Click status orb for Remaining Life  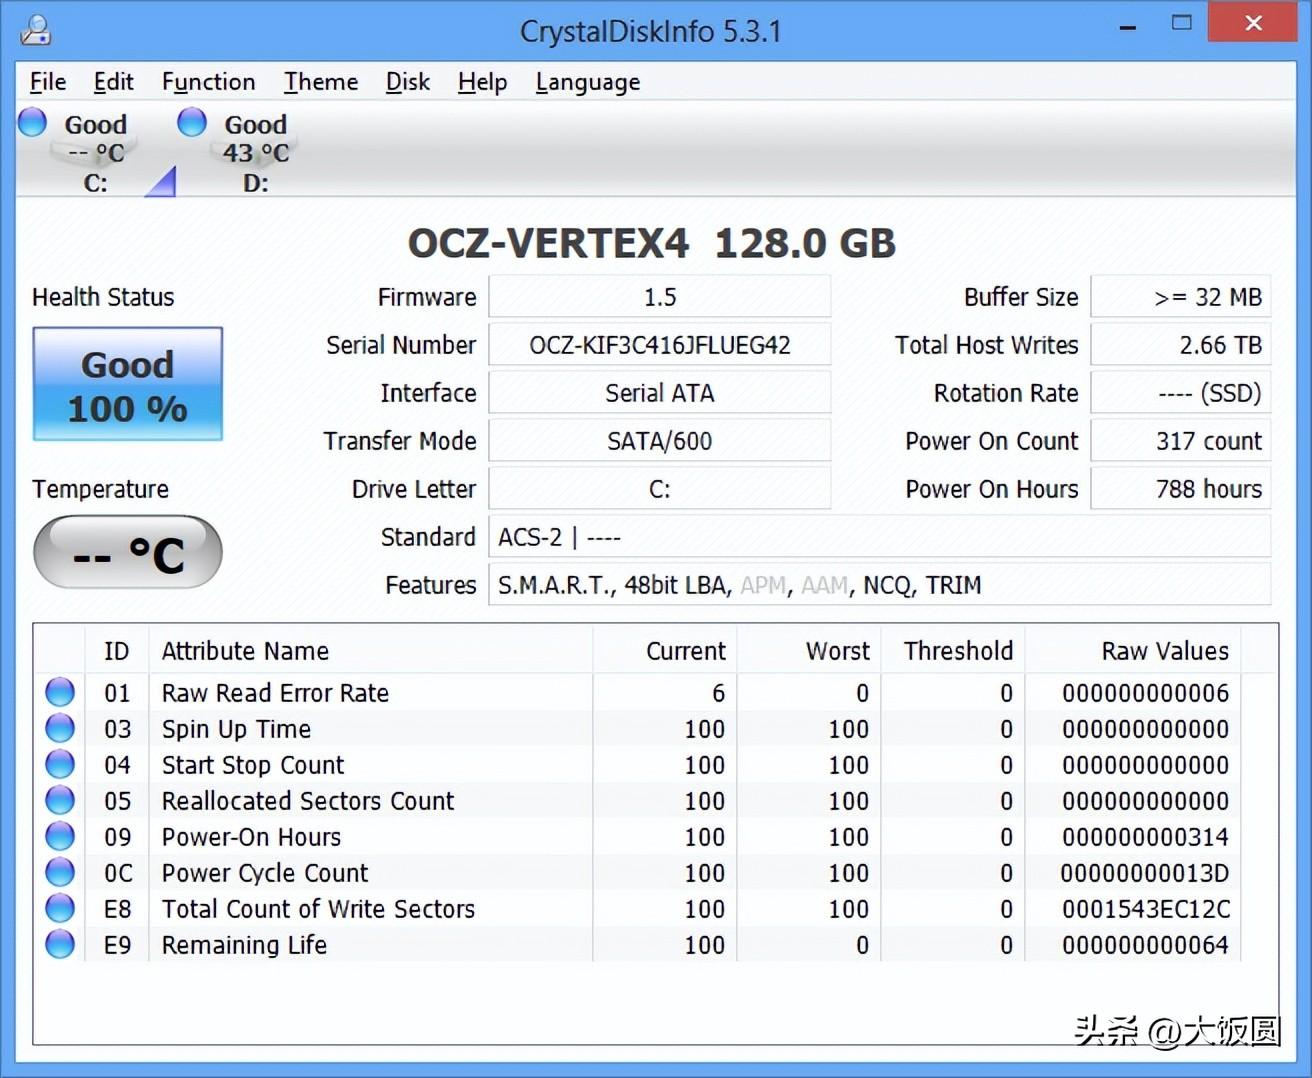60,944
